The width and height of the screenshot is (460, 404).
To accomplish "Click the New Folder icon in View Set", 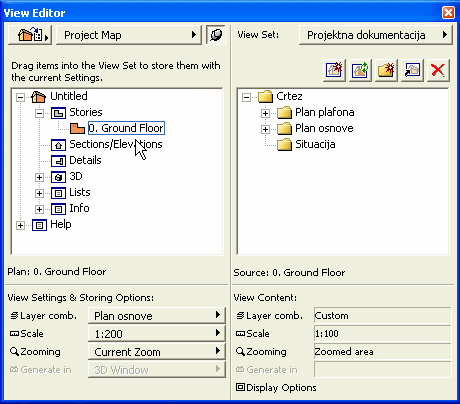I will coord(386,70).
